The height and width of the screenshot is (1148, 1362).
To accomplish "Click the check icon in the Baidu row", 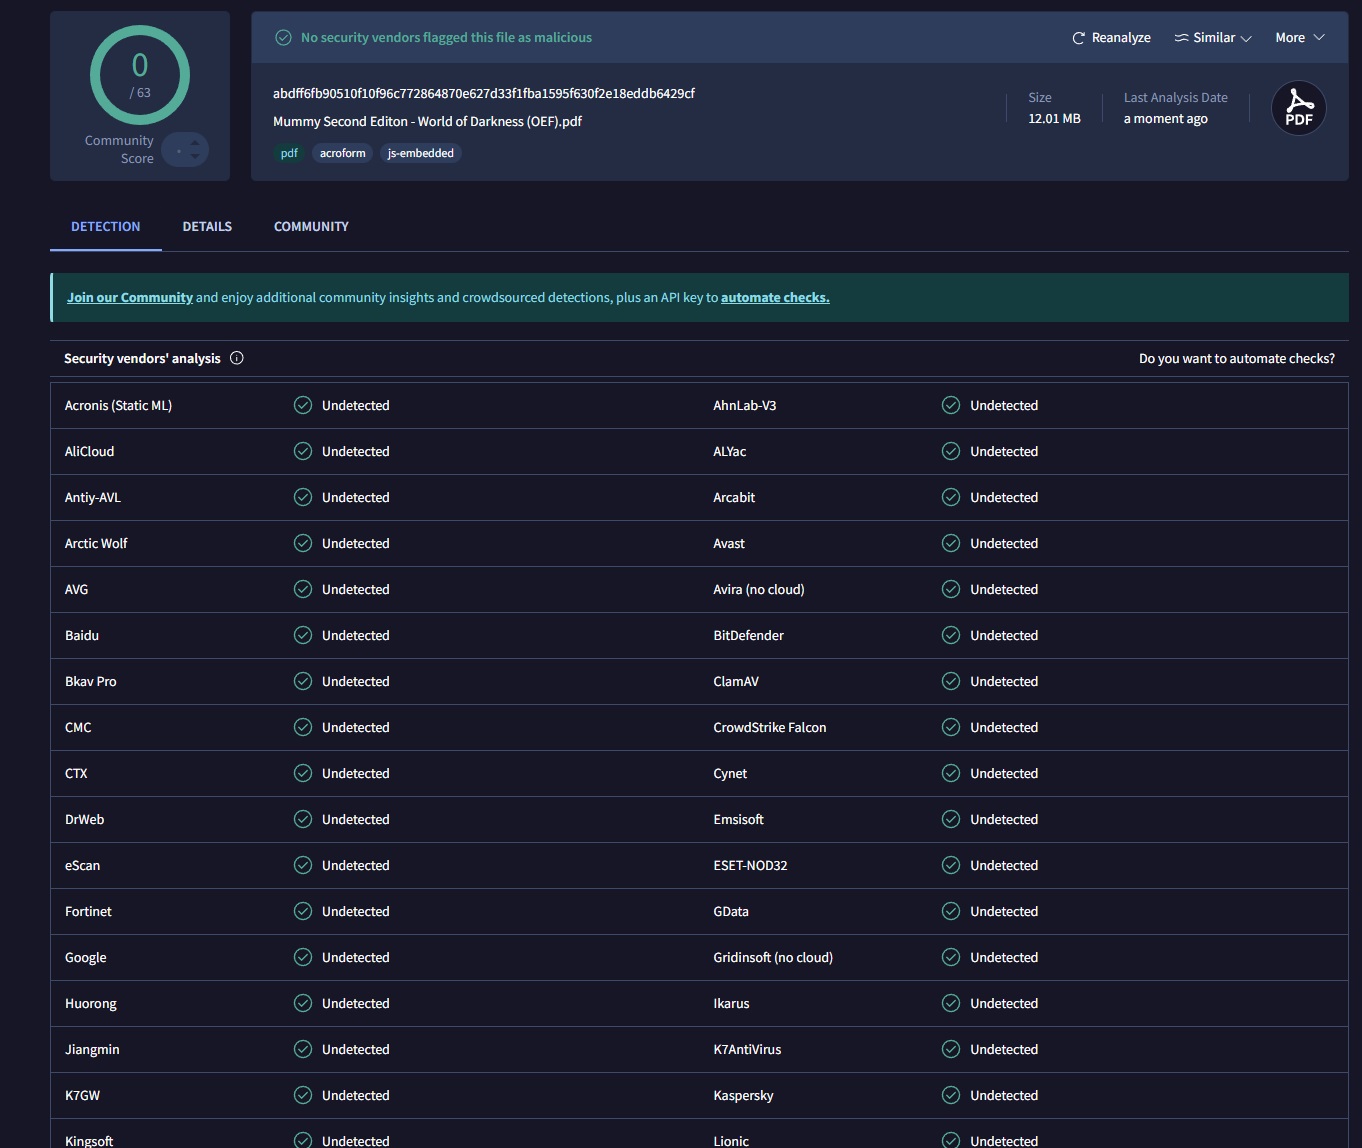I will click(x=303, y=635).
